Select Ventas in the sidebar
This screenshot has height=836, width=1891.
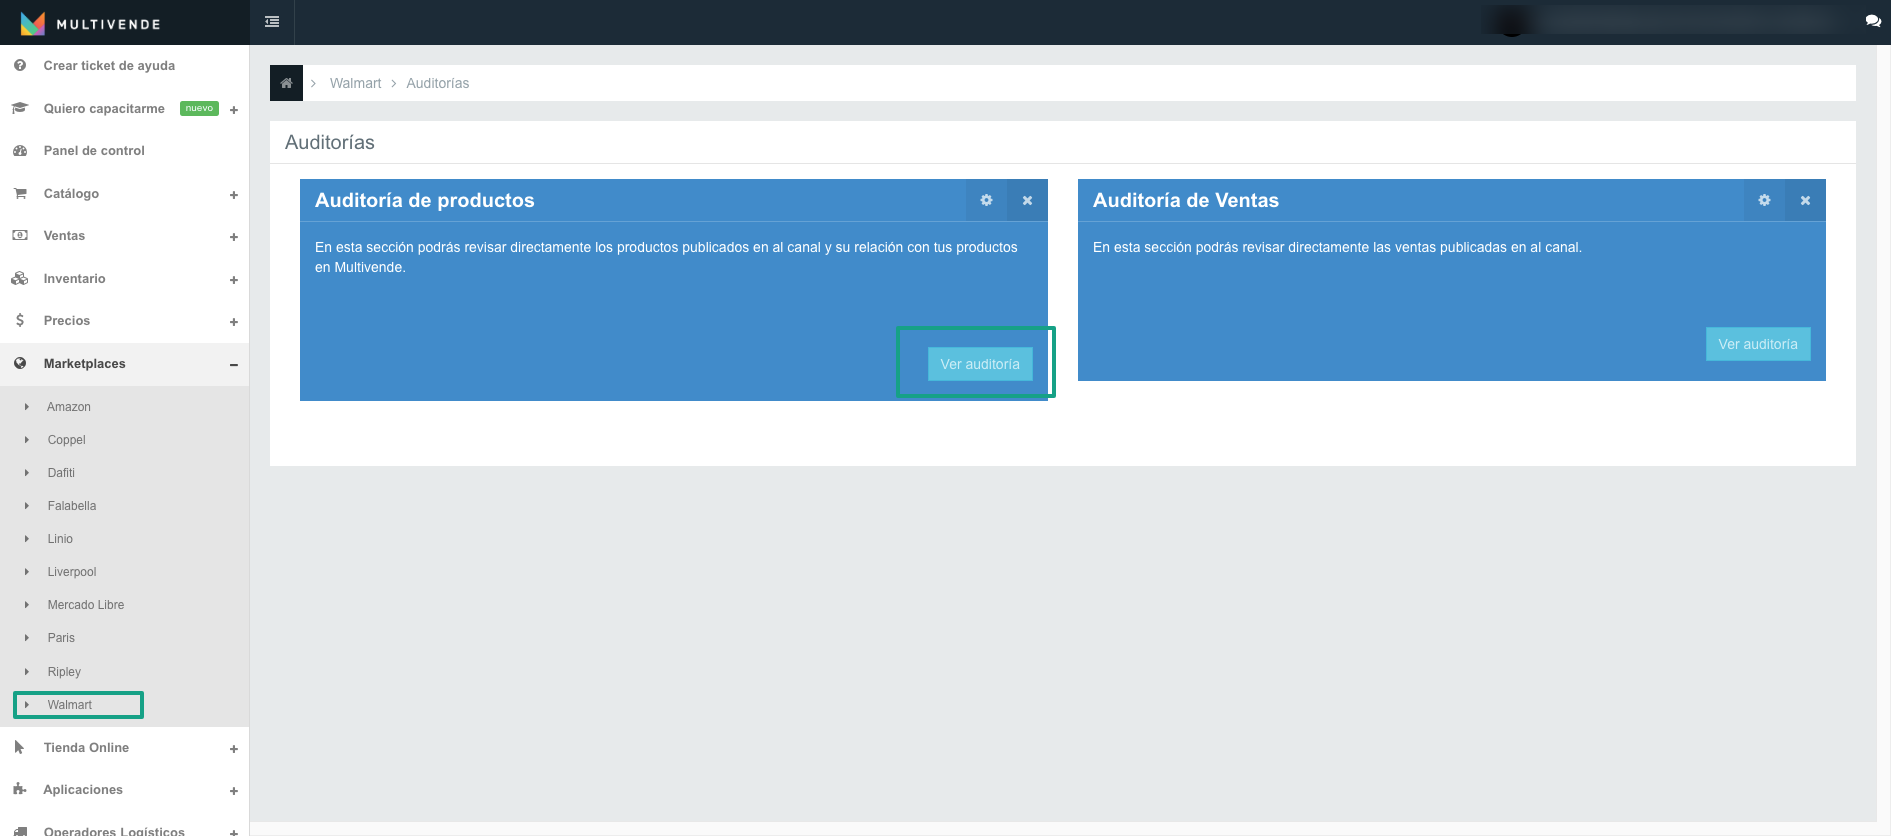click(x=64, y=235)
